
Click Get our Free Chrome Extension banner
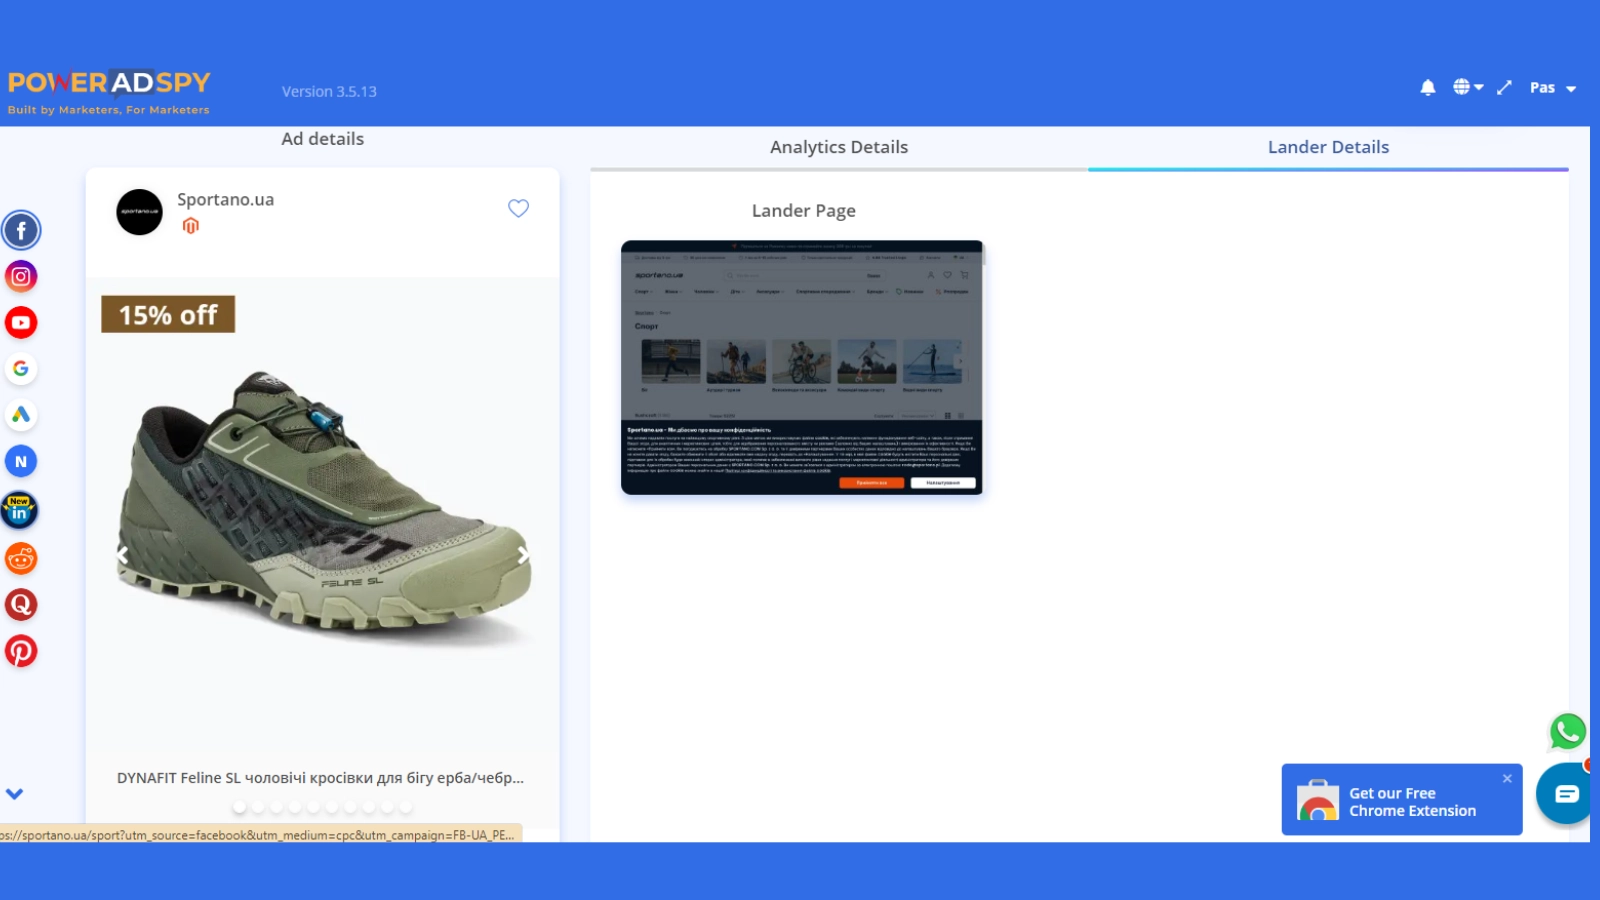point(1402,800)
